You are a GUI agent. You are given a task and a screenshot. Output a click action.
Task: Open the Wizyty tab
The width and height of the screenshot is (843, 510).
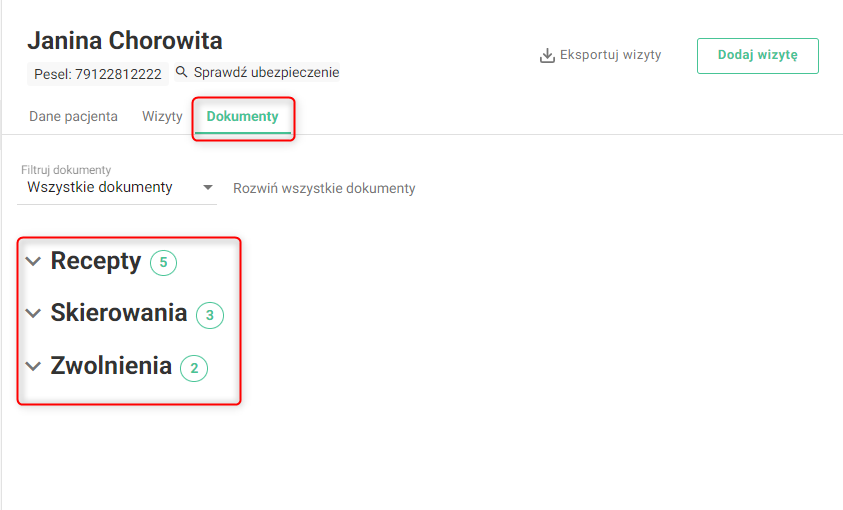point(162,117)
